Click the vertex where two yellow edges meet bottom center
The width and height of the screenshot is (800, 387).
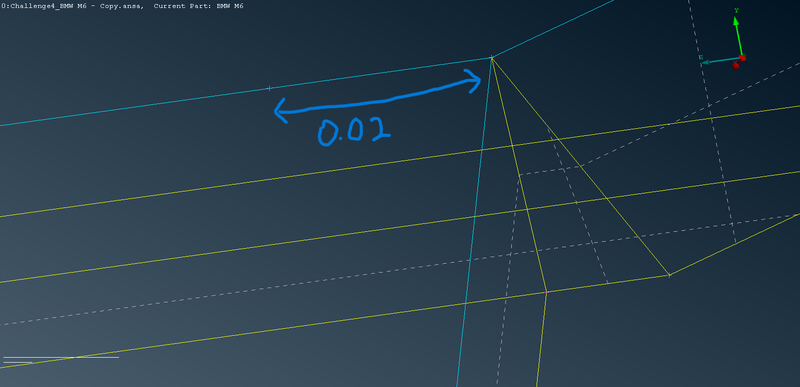pos(546,292)
